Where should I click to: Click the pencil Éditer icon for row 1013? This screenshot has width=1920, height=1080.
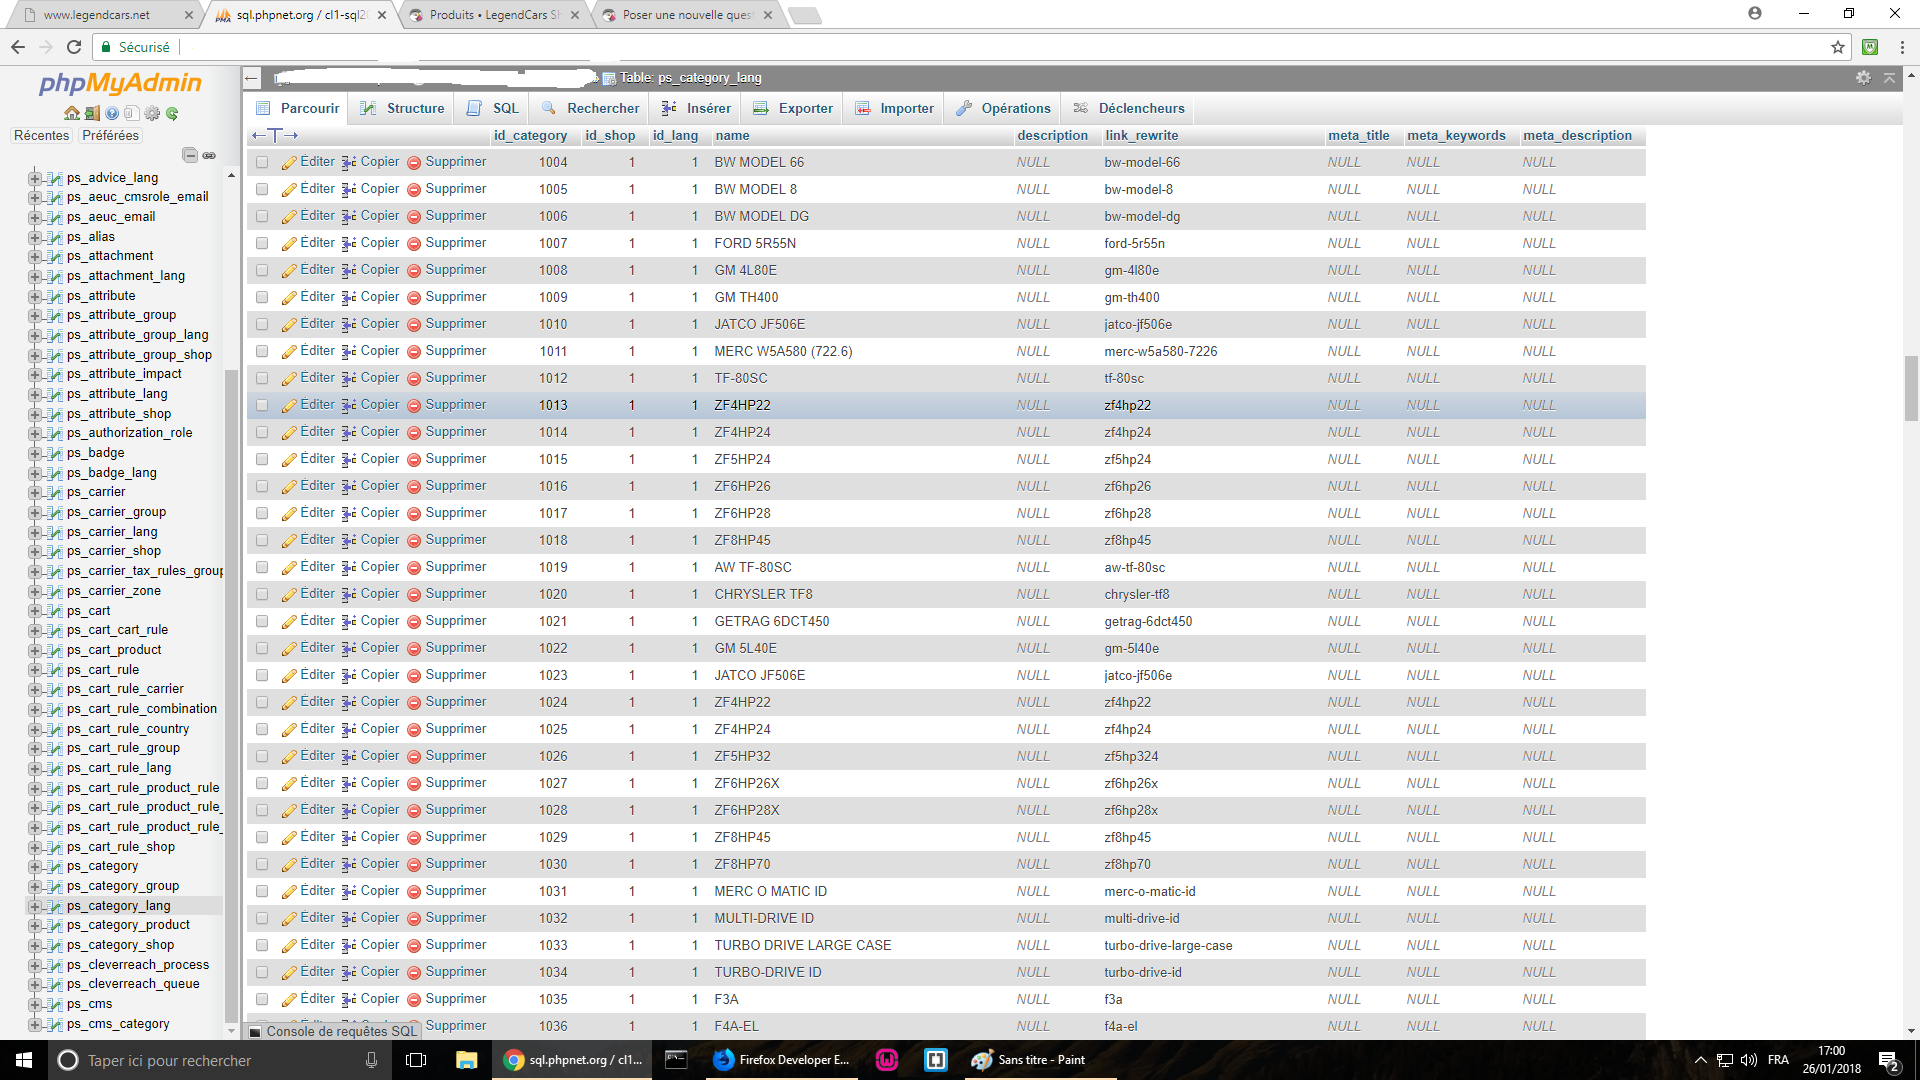click(x=289, y=406)
